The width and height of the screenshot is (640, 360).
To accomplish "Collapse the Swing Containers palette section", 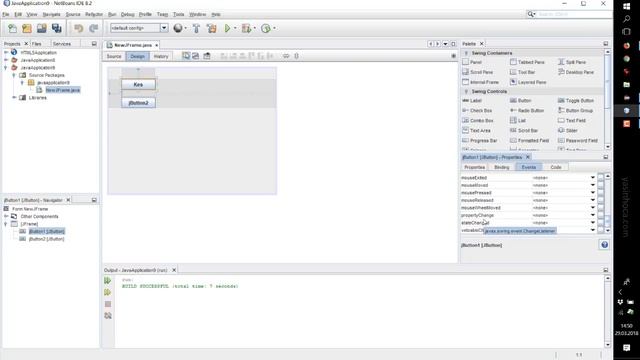I will click(466, 53).
